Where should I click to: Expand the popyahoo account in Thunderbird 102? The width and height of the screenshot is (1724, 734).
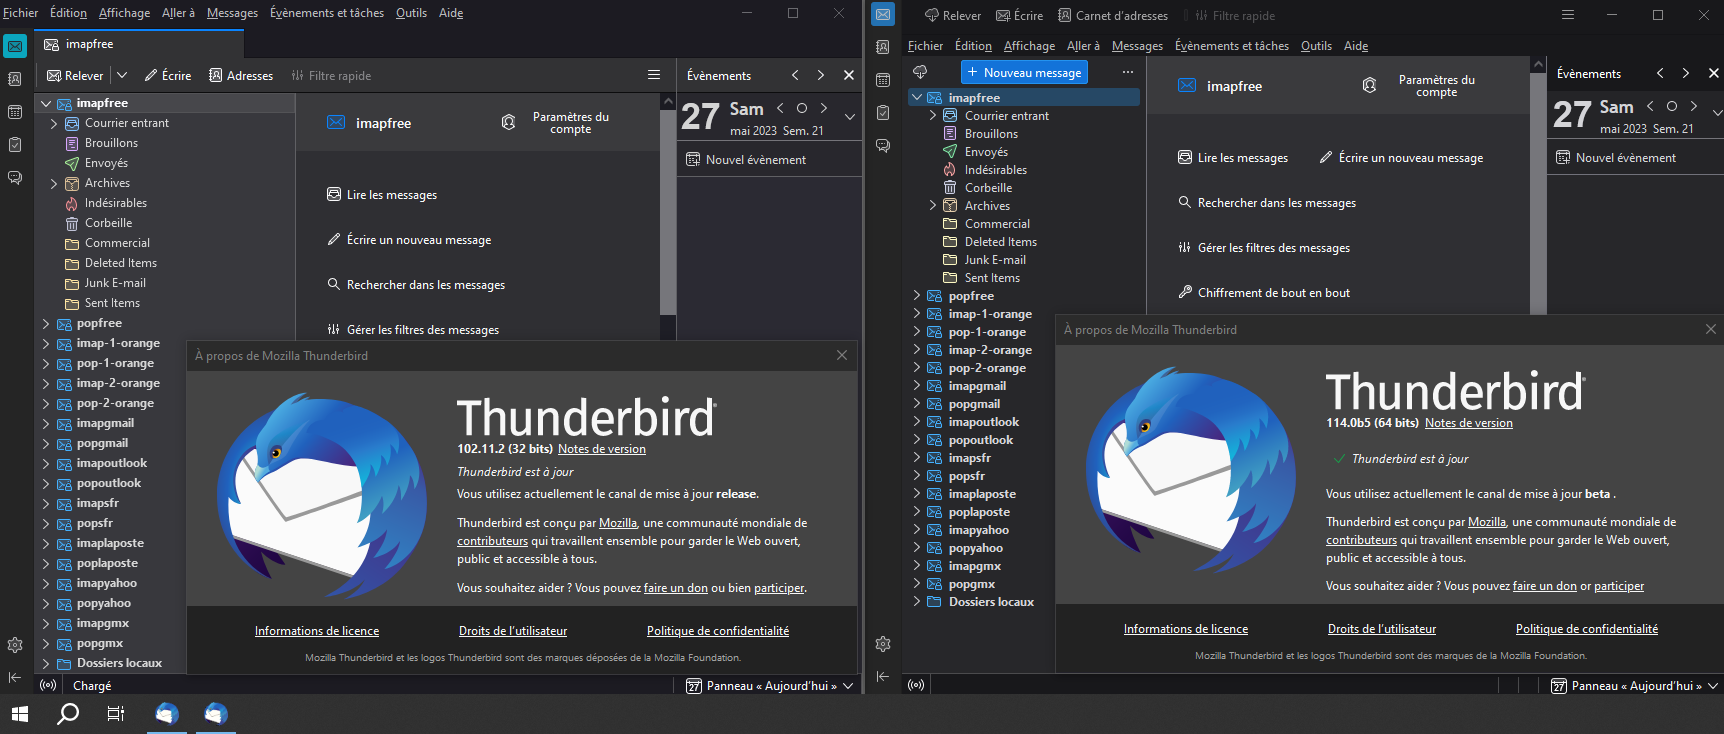tap(46, 603)
